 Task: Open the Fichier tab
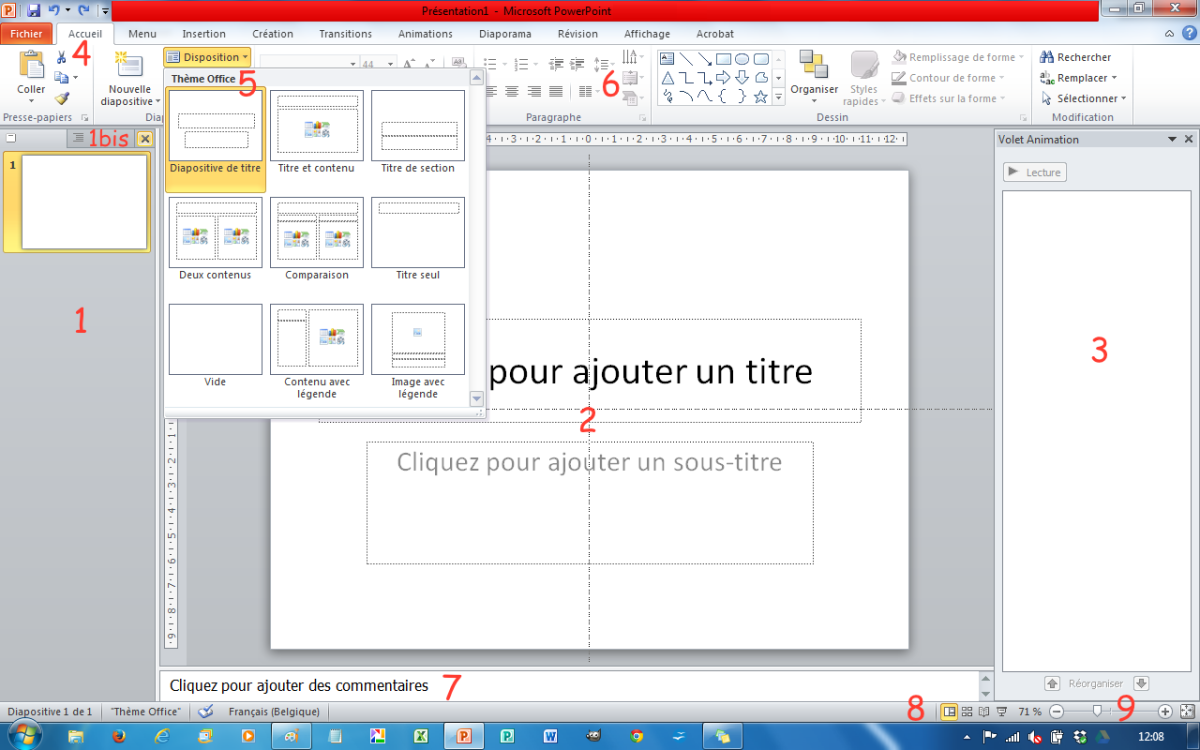[26, 34]
